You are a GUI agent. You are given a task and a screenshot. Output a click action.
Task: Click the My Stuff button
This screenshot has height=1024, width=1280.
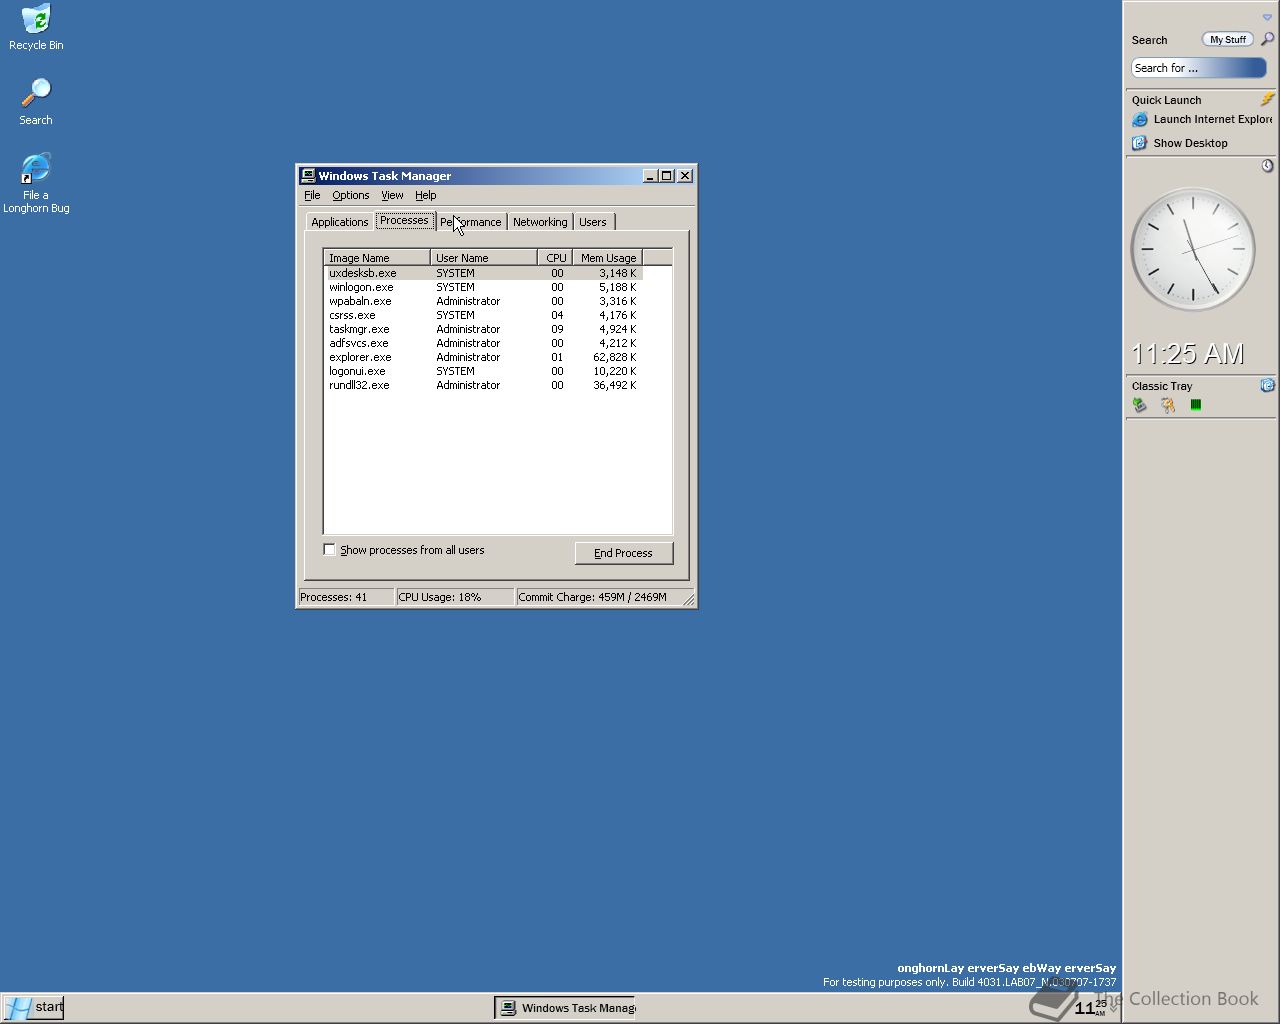[x=1228, y=39]
